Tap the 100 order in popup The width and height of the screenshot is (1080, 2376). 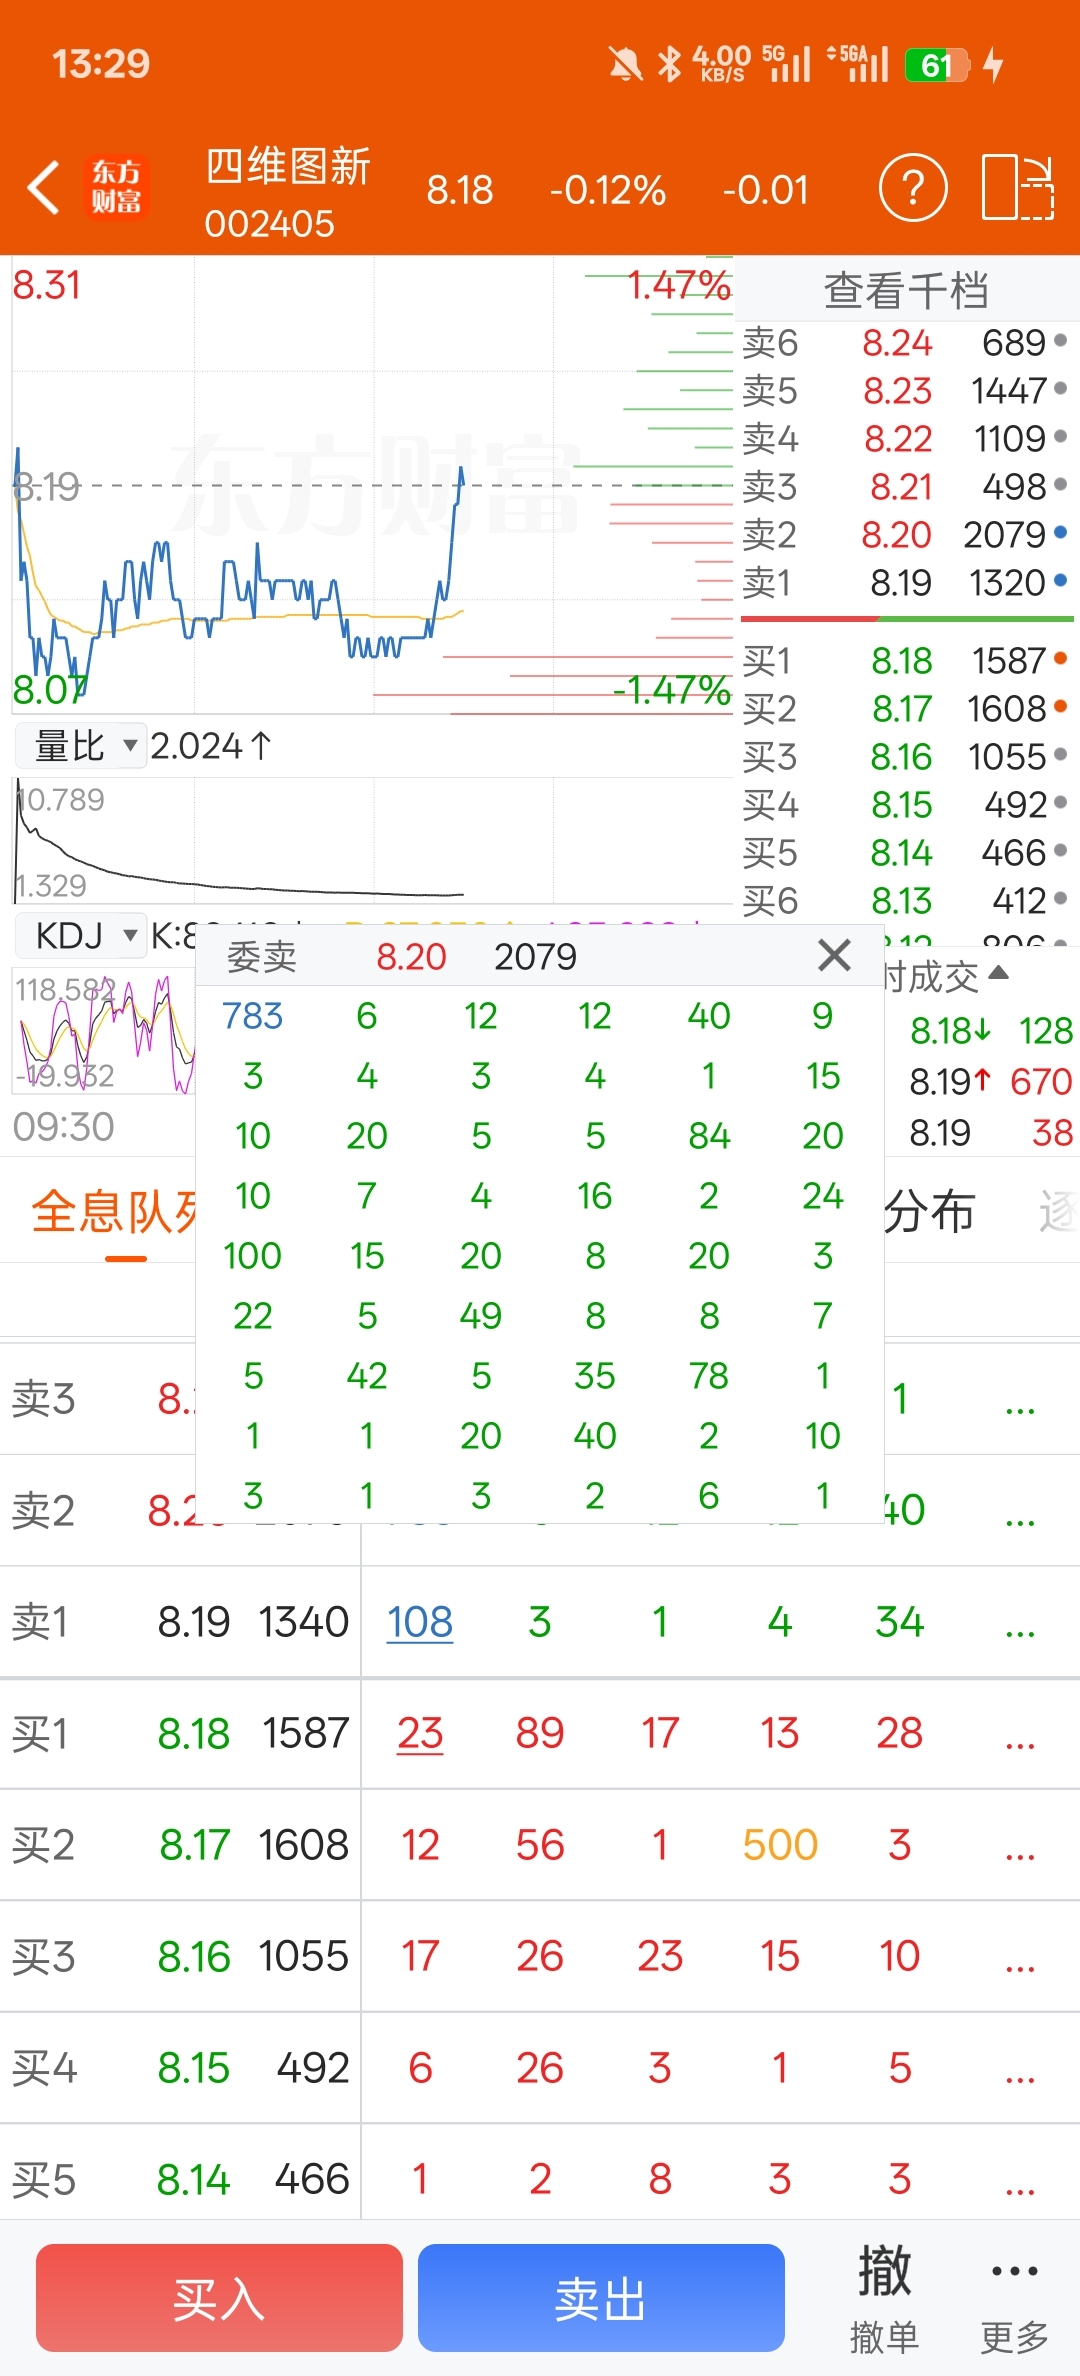[x=253, y=1256]
